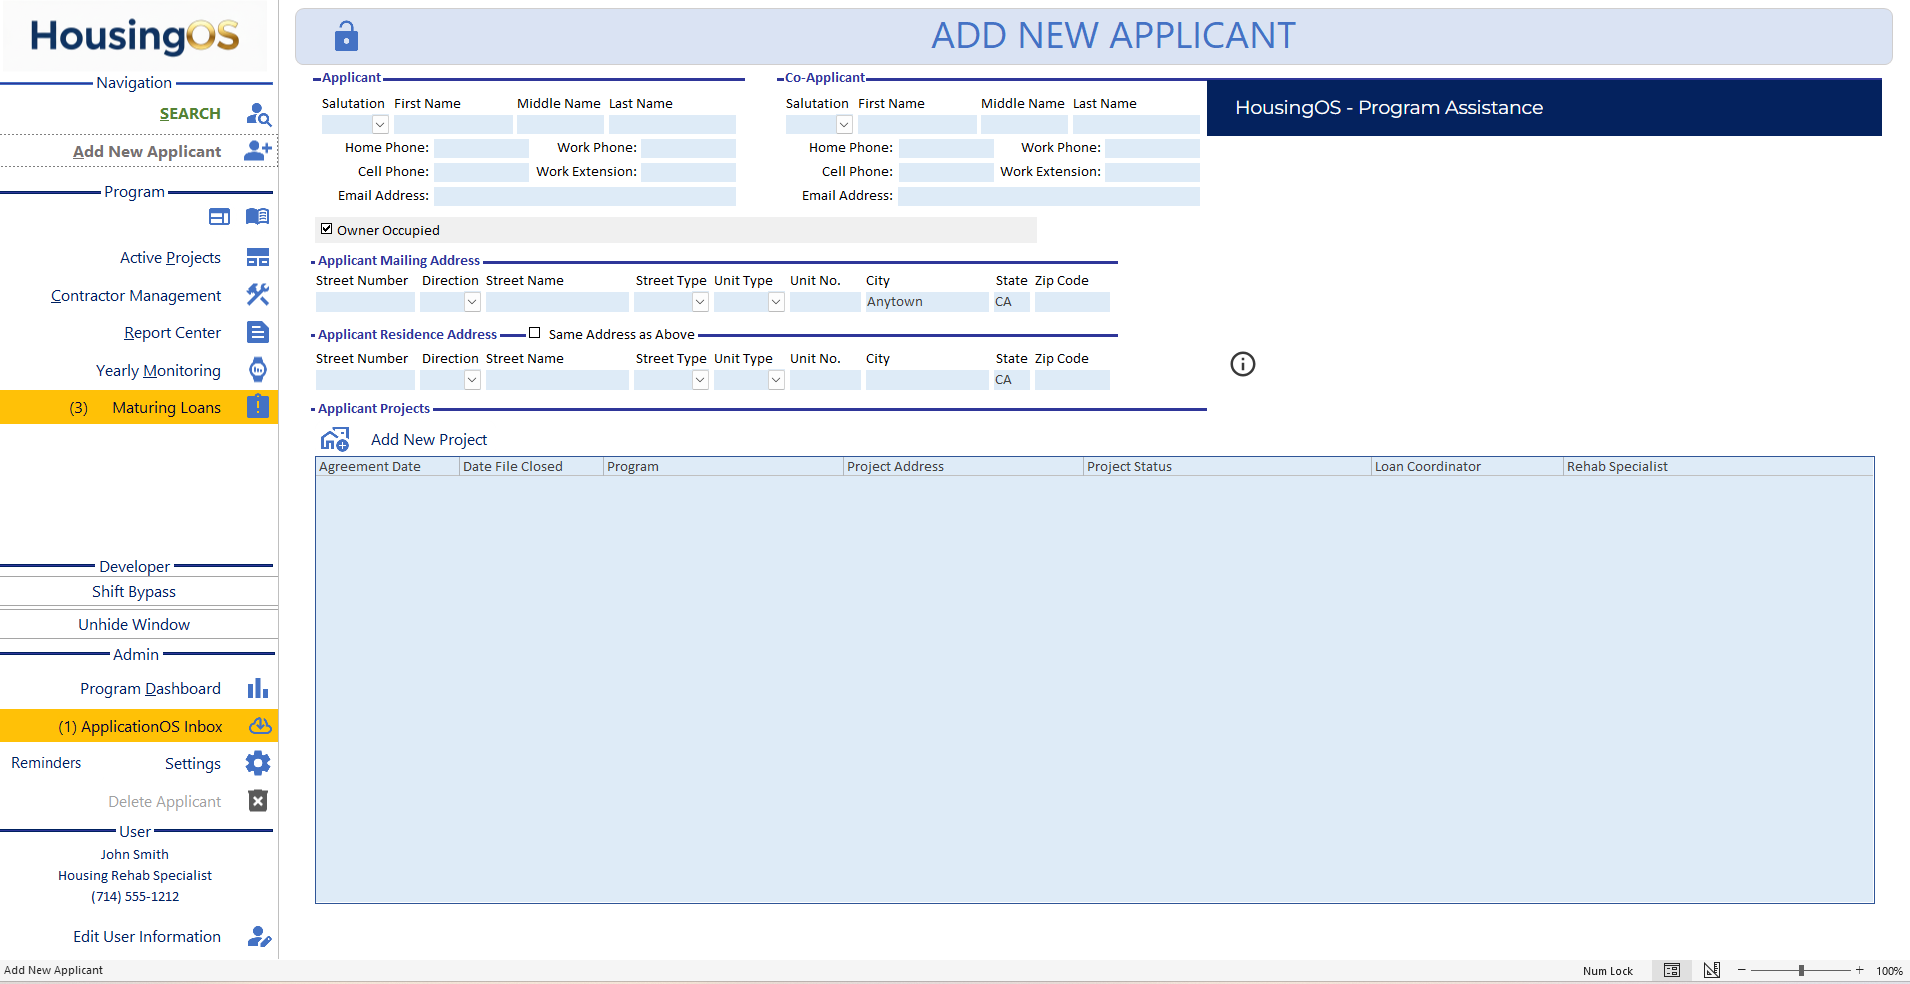The width and height of the screenshot is (1910, 984).
Task: Click the Search person icon
Action: click(x=258, y=115)
